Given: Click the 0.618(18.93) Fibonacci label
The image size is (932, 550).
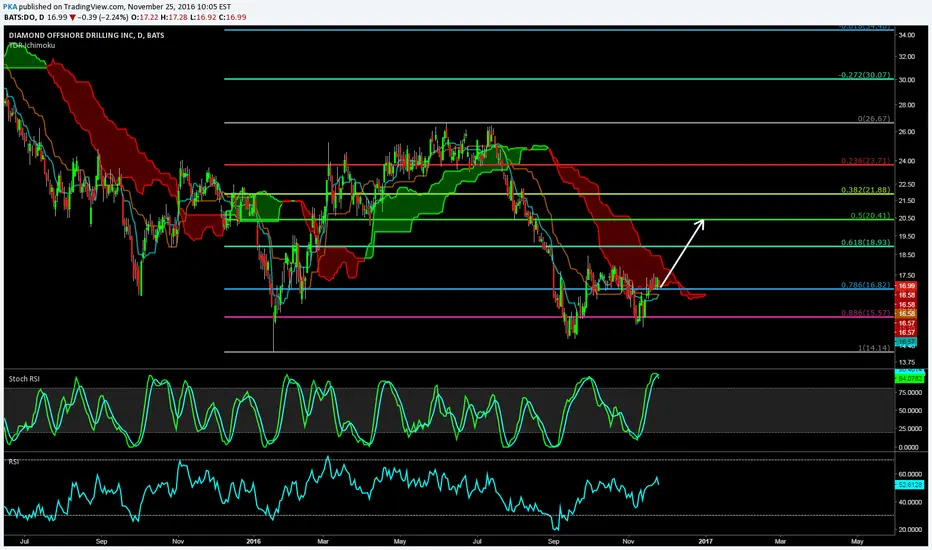Looking at the screenshot, I should coord(865,243).
